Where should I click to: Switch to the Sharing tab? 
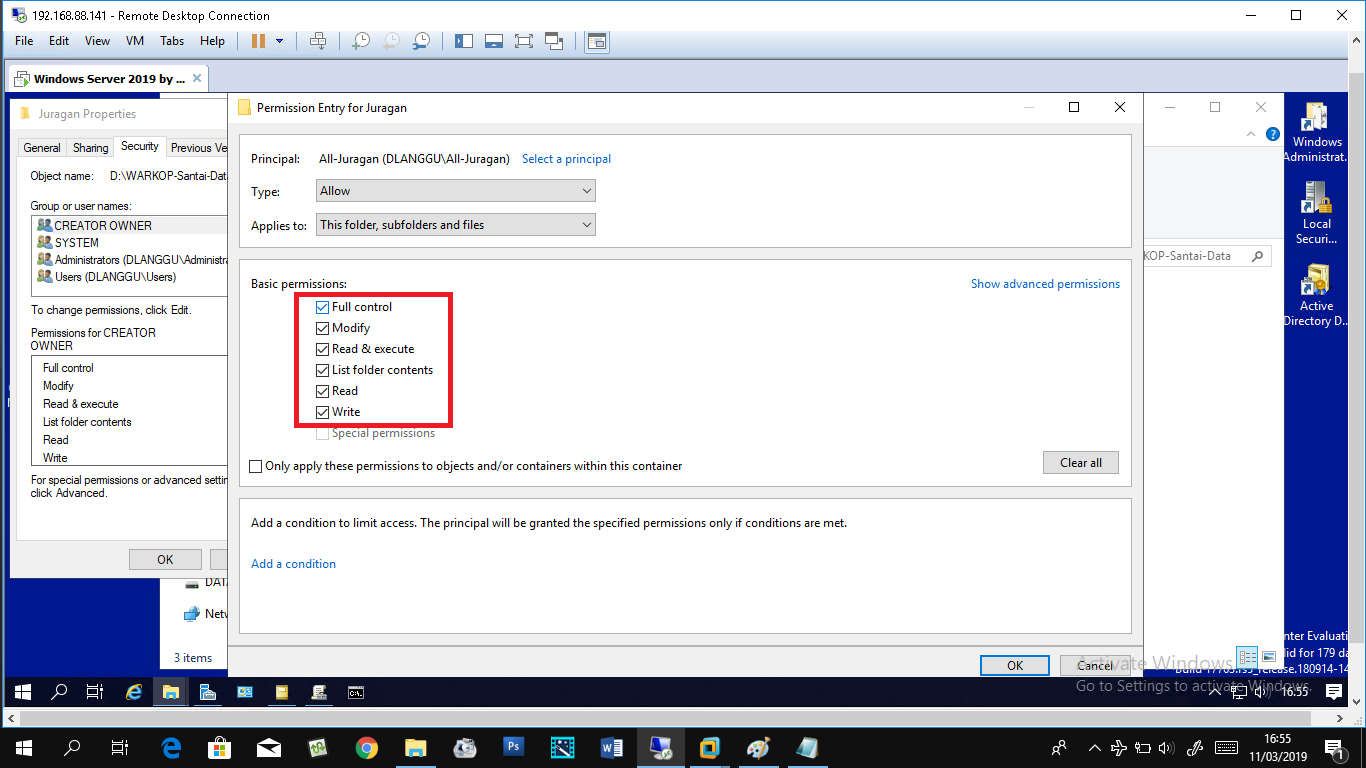click(90, 147)
